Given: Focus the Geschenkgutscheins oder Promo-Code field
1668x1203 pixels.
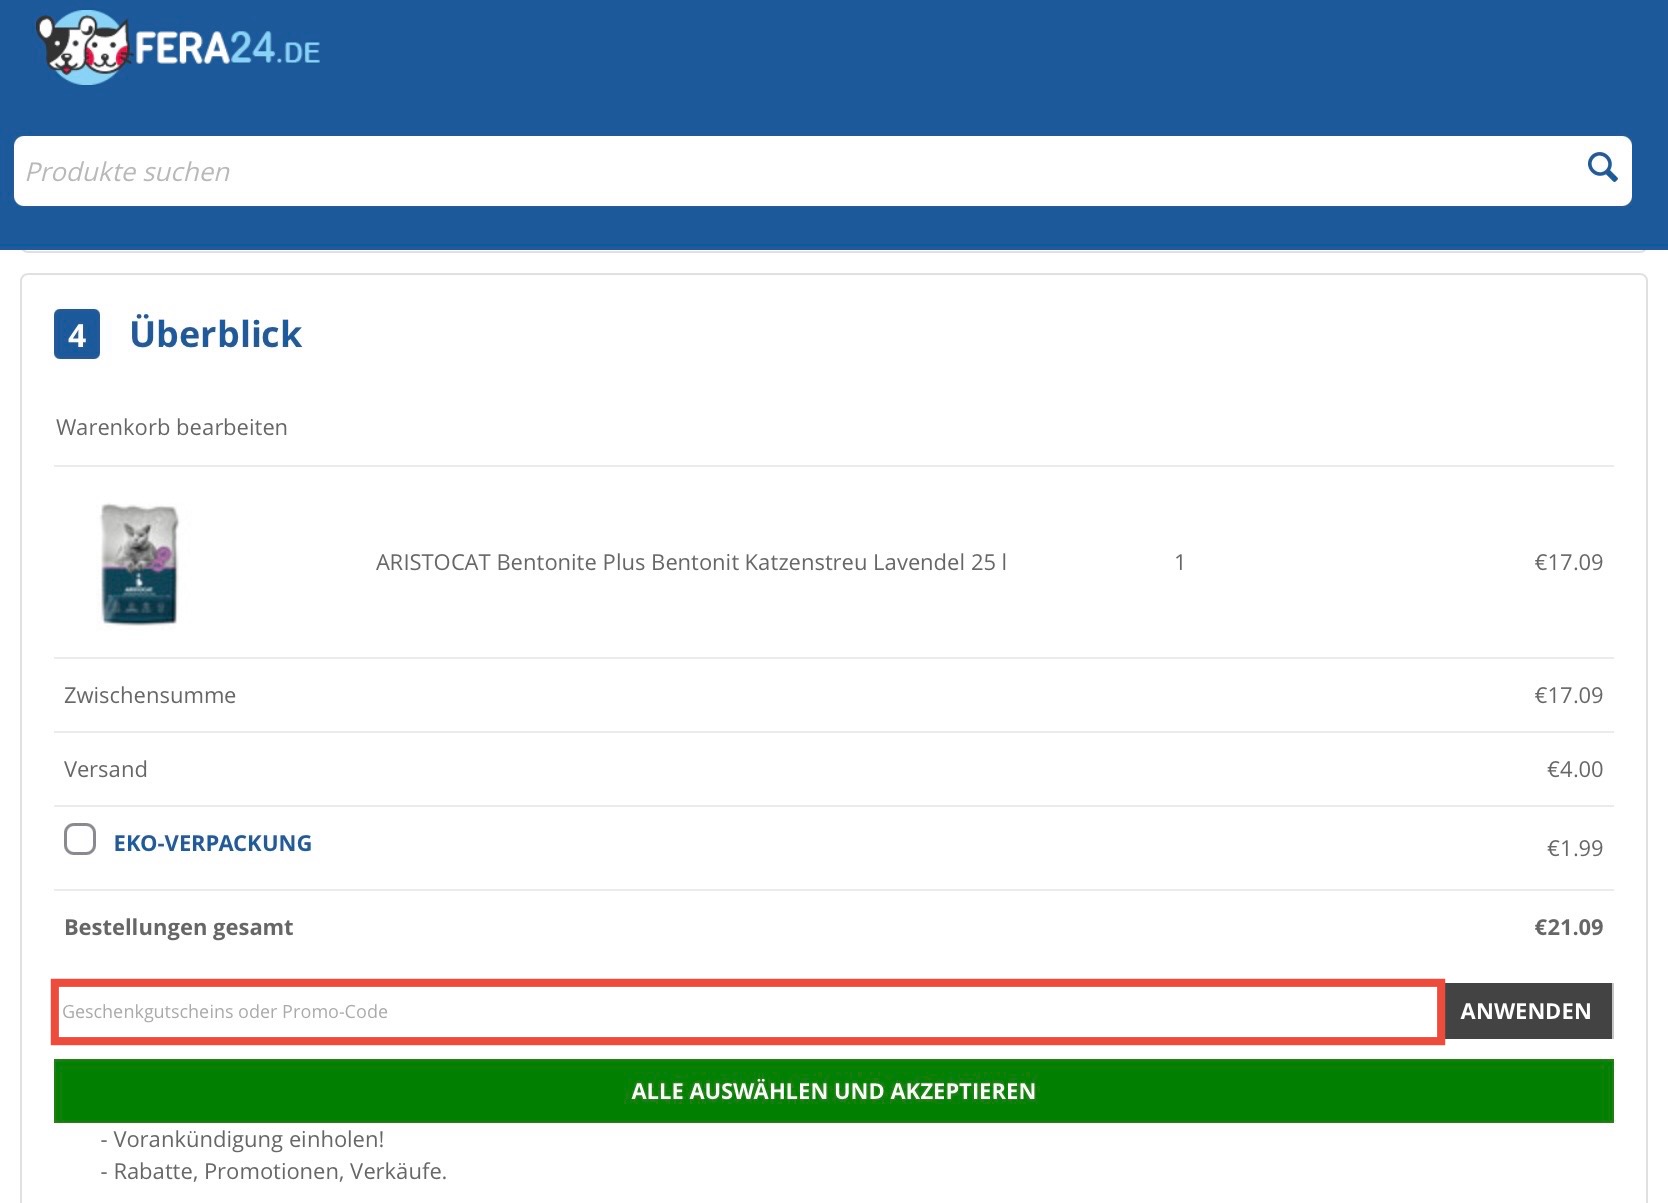Looking at the screenshot, I should pyautogui.click(x=747, y=1011).
